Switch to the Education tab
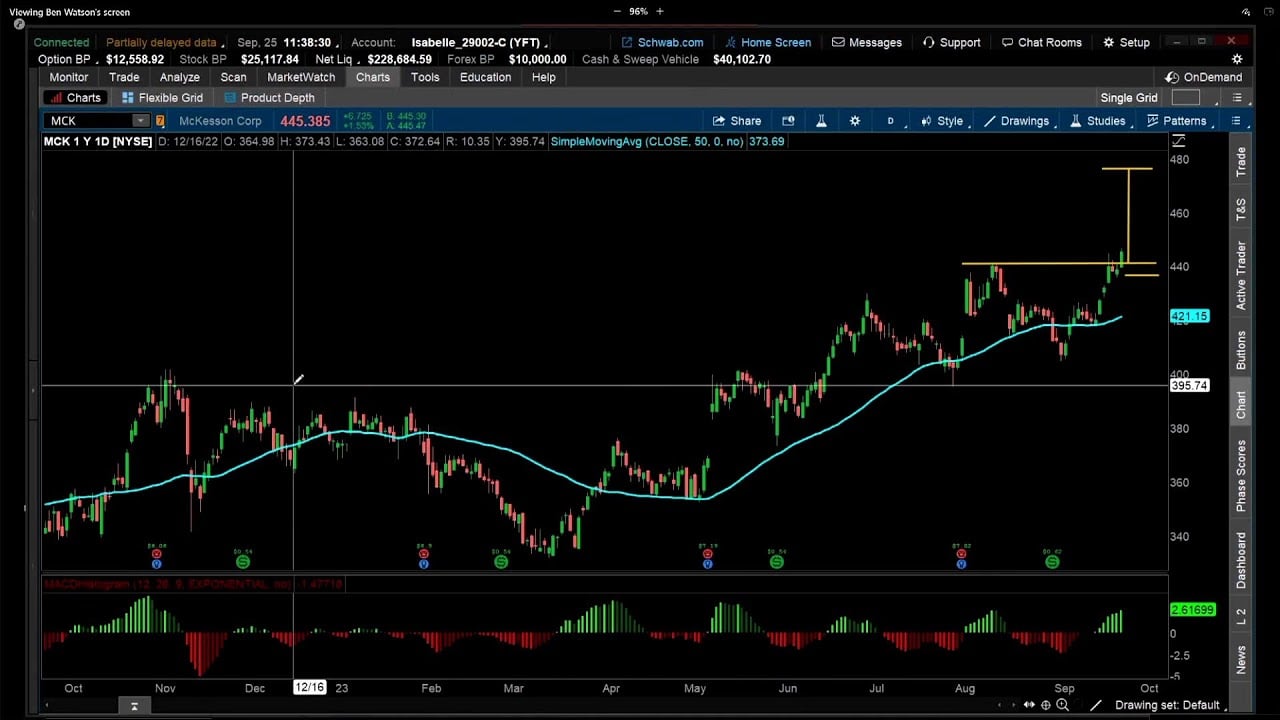The height and width of the screenshot is (720, 1280). pyautogui.click(x=485, y=77)
